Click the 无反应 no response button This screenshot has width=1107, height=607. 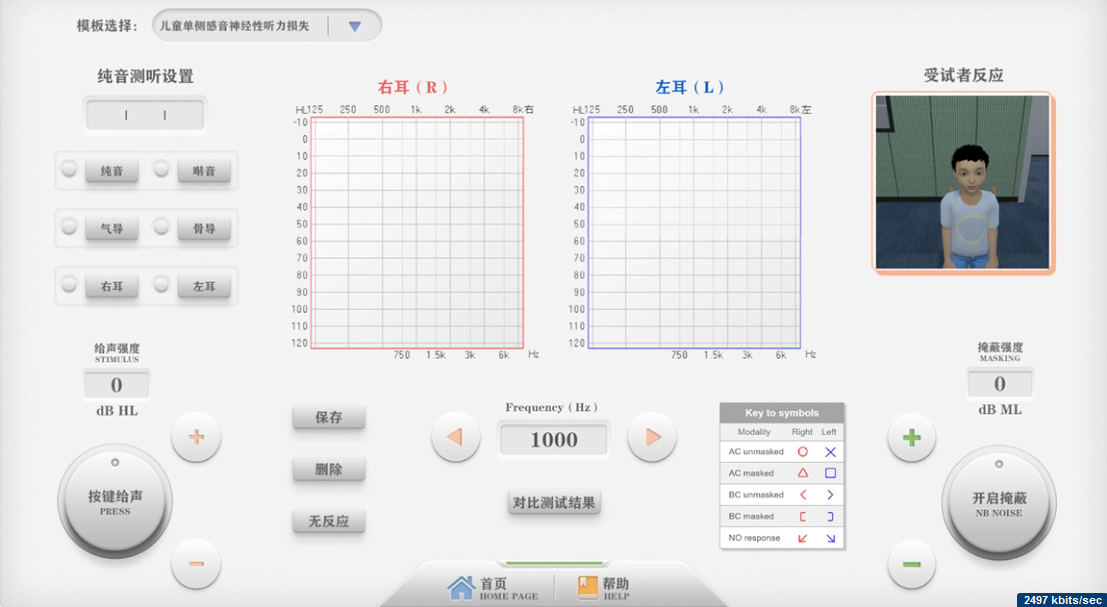329,521
